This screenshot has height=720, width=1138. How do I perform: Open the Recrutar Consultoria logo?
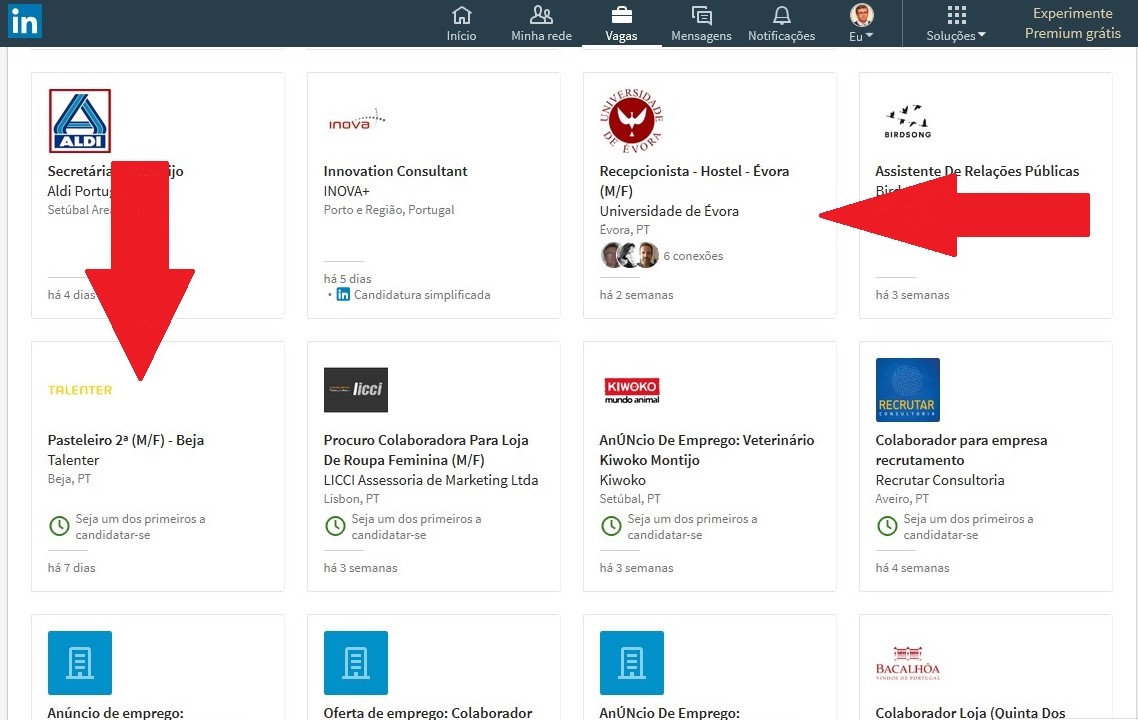coord(907,390)
